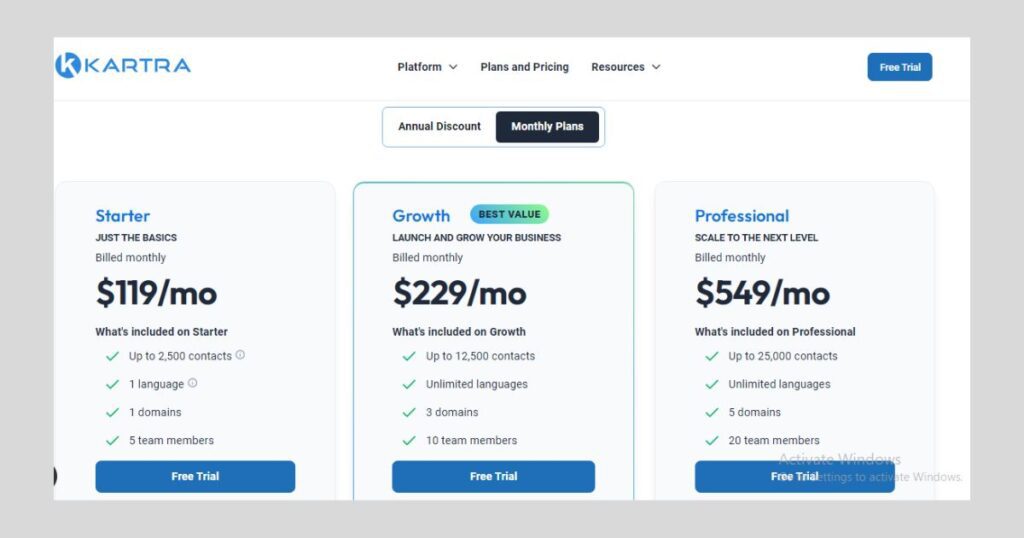The width and height of the screenshot is (1024, 538).
Task: Click the chevron arrow beside Resources
Action: tap(656, 67)
